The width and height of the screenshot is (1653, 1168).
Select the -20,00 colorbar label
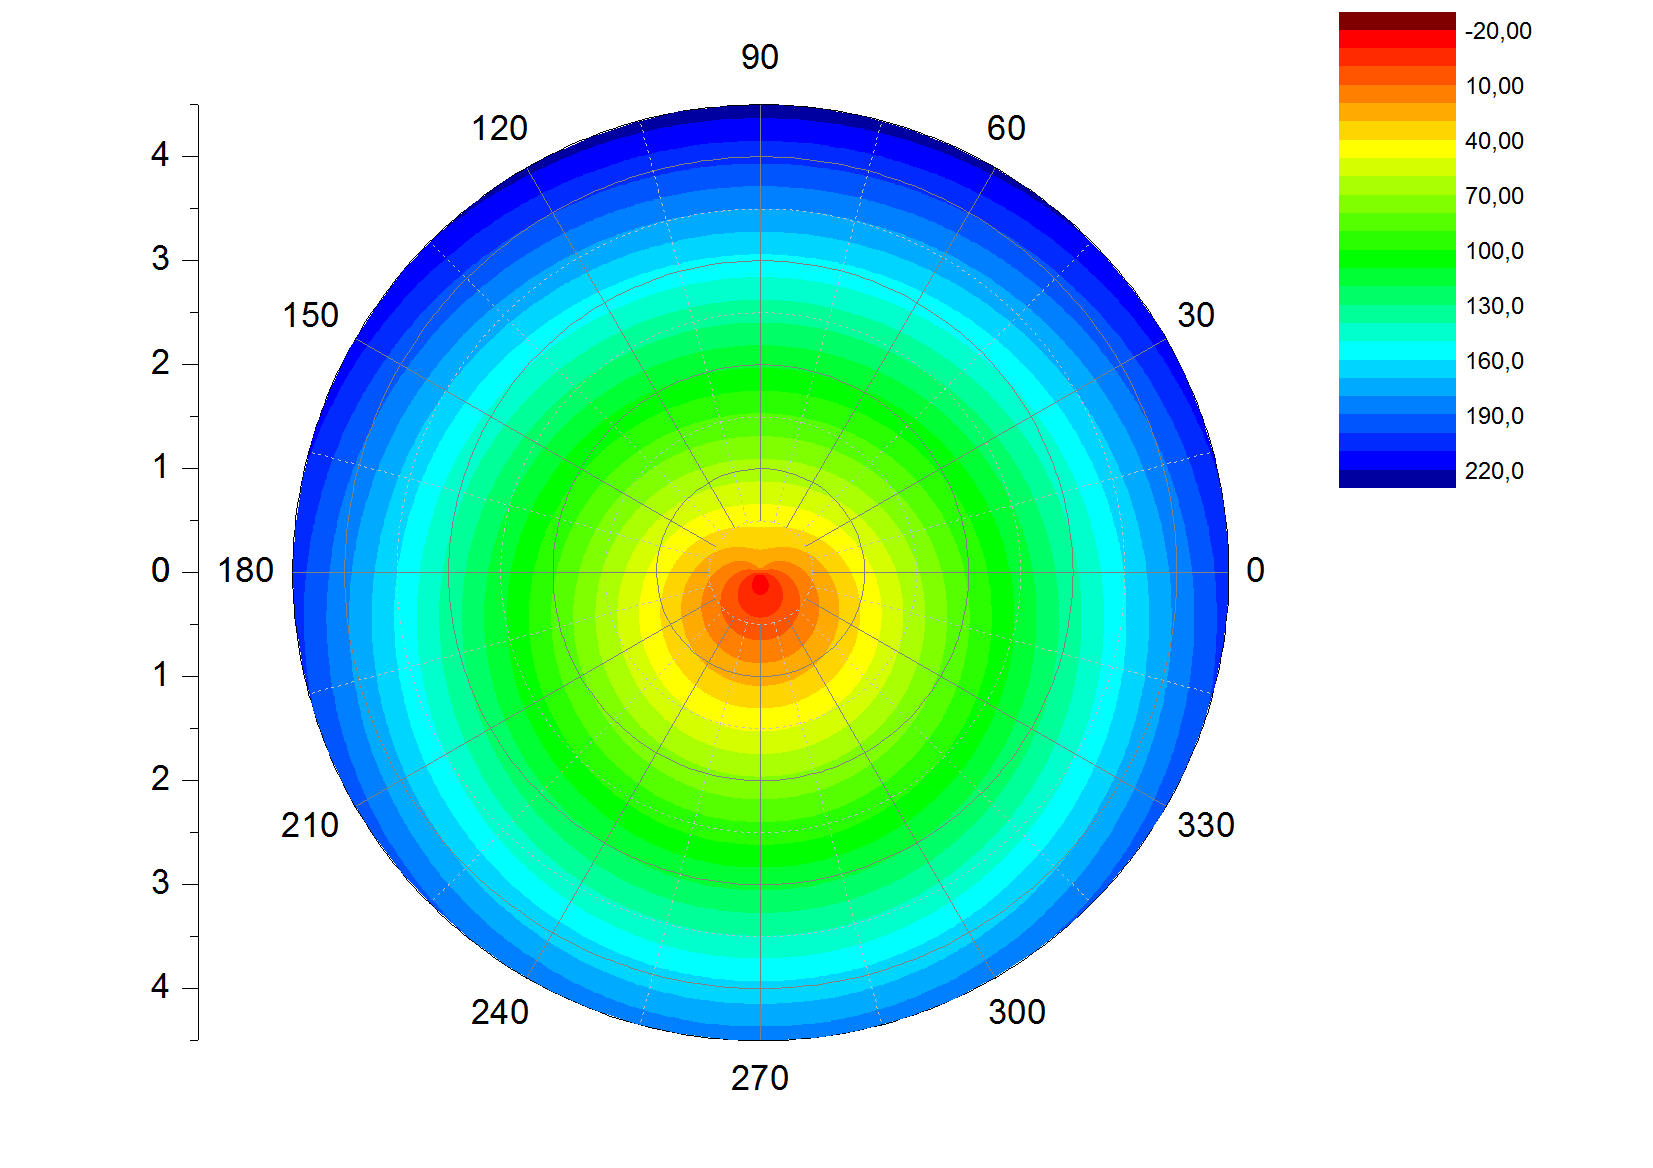tap(1498, 31)
